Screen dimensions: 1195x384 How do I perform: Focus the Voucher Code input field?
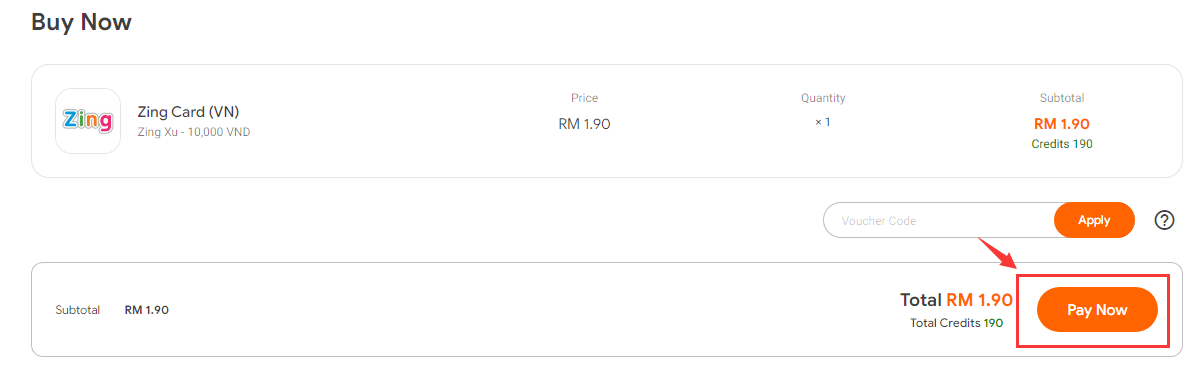(939, 220)
